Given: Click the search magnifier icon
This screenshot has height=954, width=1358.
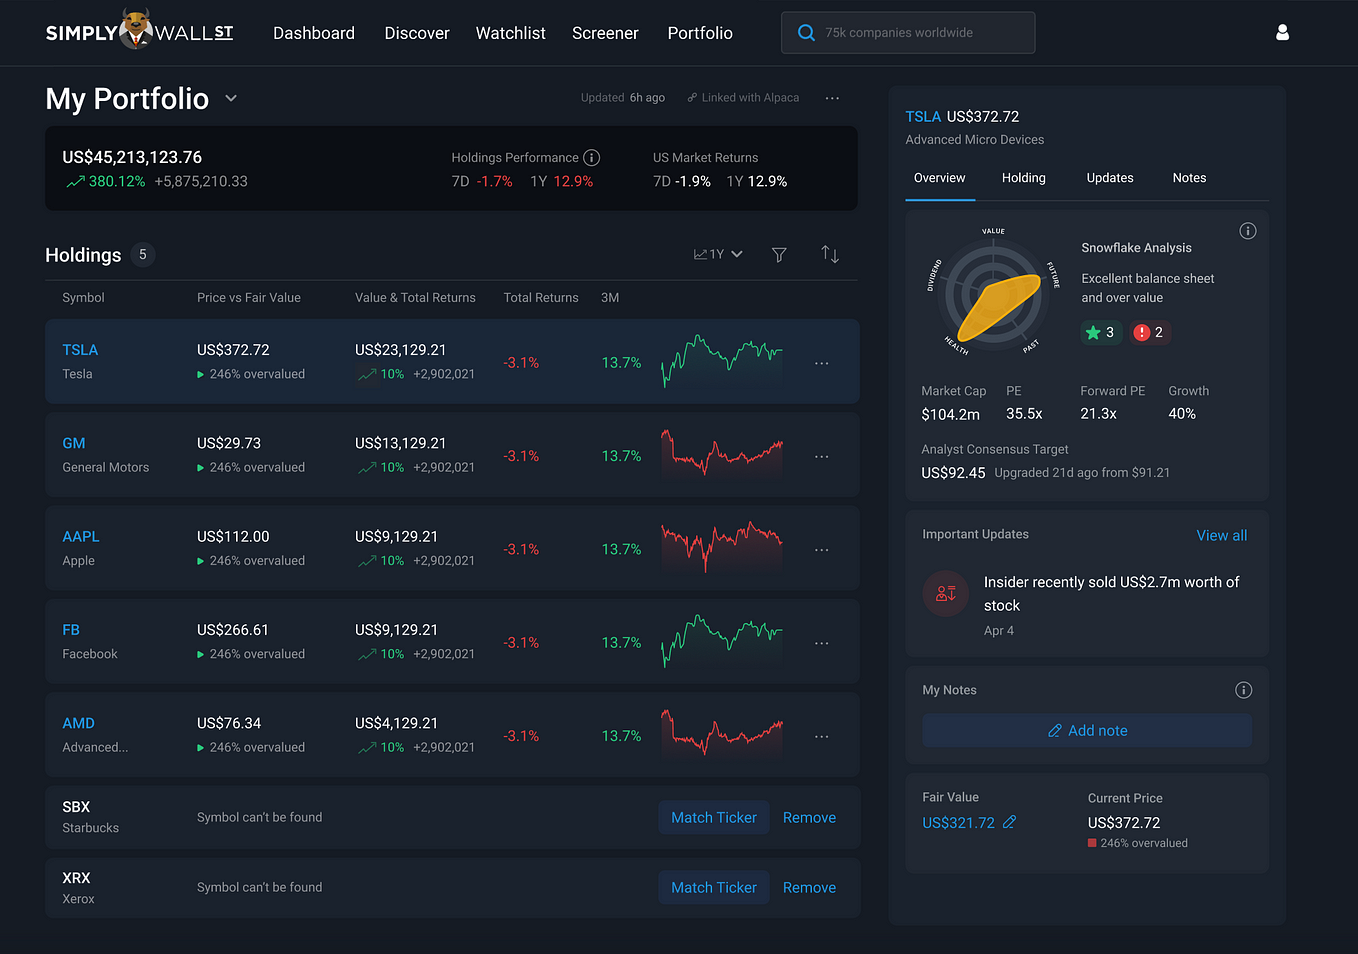Looking at the screenshot, I should (806, 33).
